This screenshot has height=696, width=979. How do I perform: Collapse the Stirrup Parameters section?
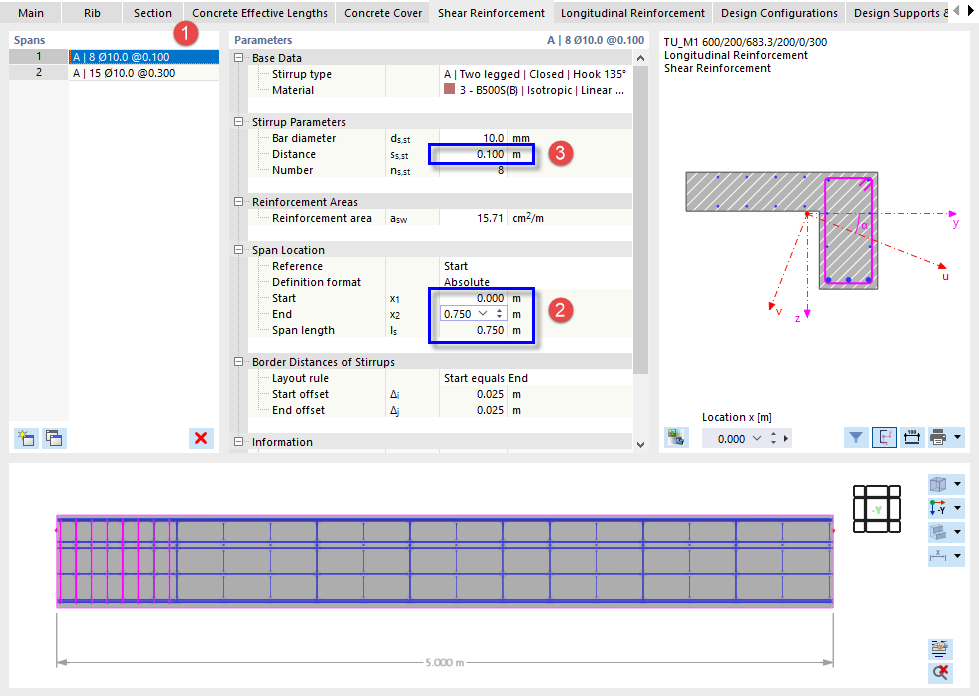click(237, 121)
